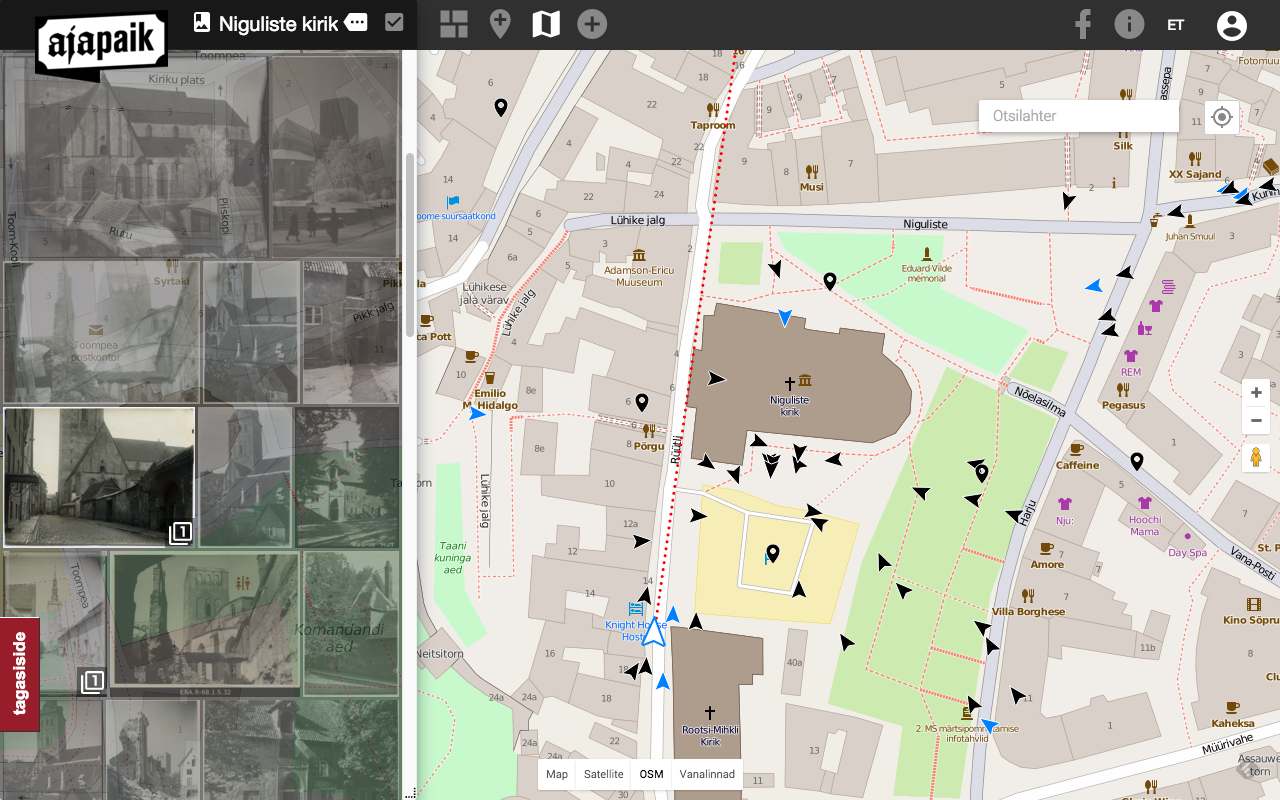Click the Kino Sõprus cinema icon
The height and width of the screenshot is (800, 1280).
(1254, 604)
